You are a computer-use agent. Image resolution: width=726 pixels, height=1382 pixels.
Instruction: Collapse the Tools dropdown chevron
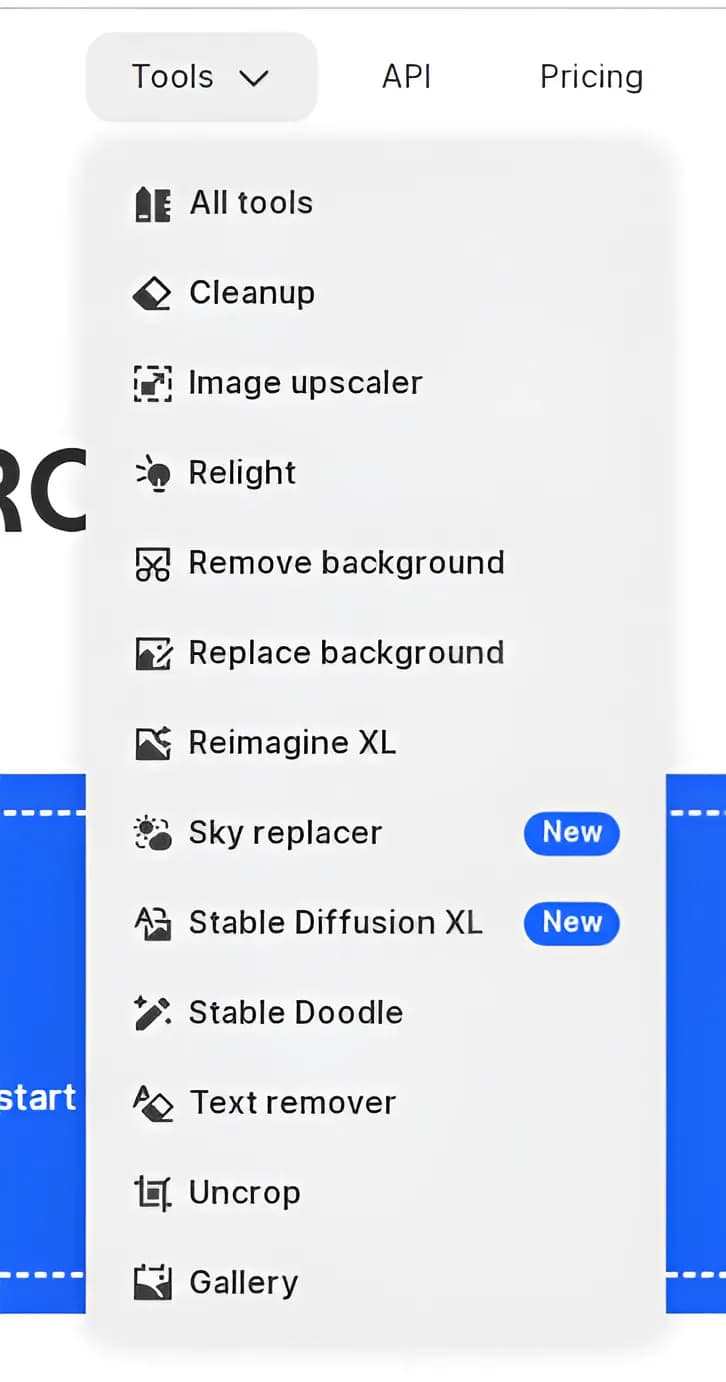coord(255,78)
